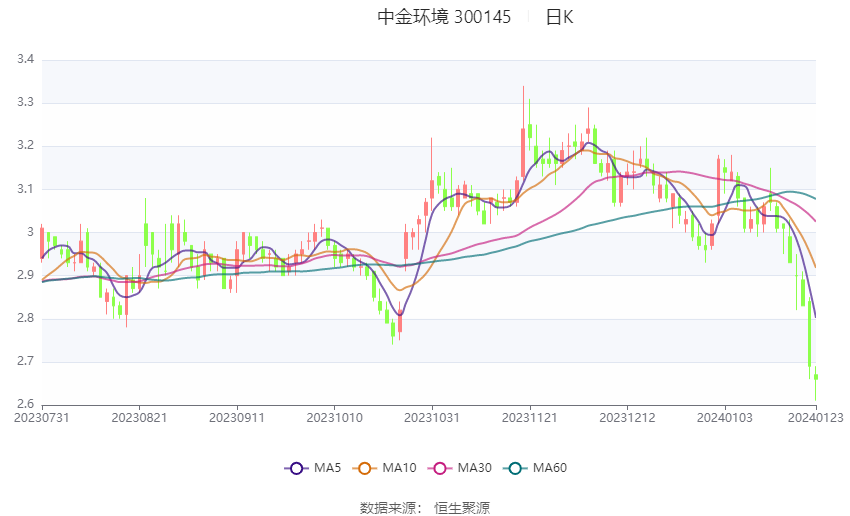Image resolution: width=850 pixels, height=516 pixels.
Task: Click the 2.6 price axis label
Action: (x=26, y=404)
